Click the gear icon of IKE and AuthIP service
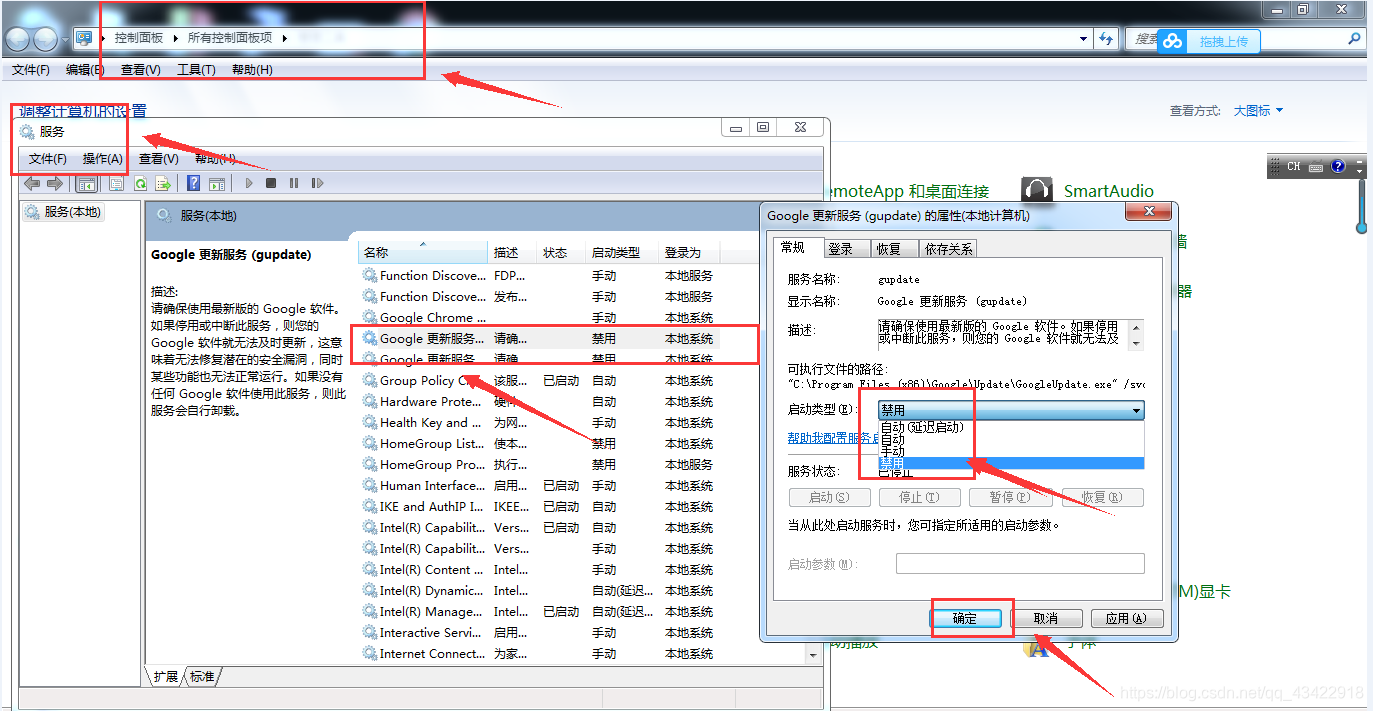 tap(370, 507)
